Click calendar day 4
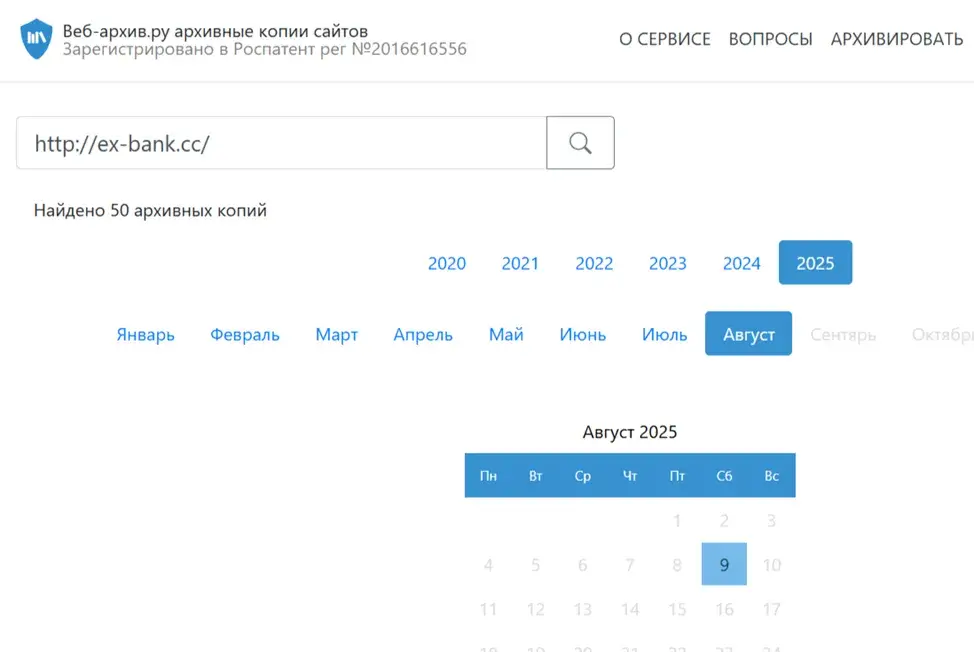The image size is (974, 652). coord(488,564)
